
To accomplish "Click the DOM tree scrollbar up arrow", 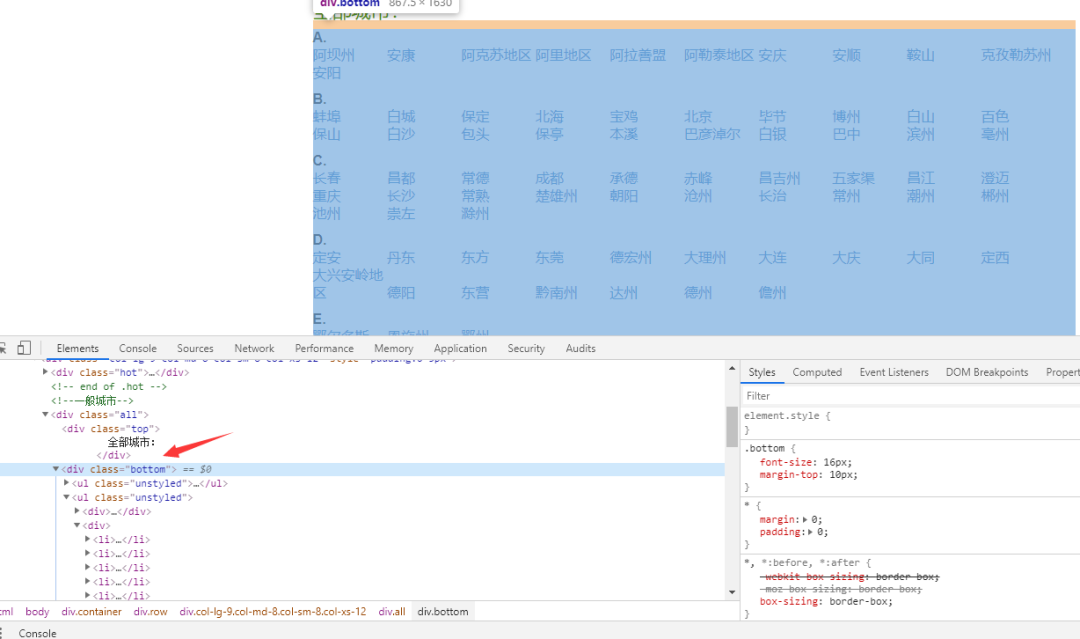I will [x=732, y=369].
